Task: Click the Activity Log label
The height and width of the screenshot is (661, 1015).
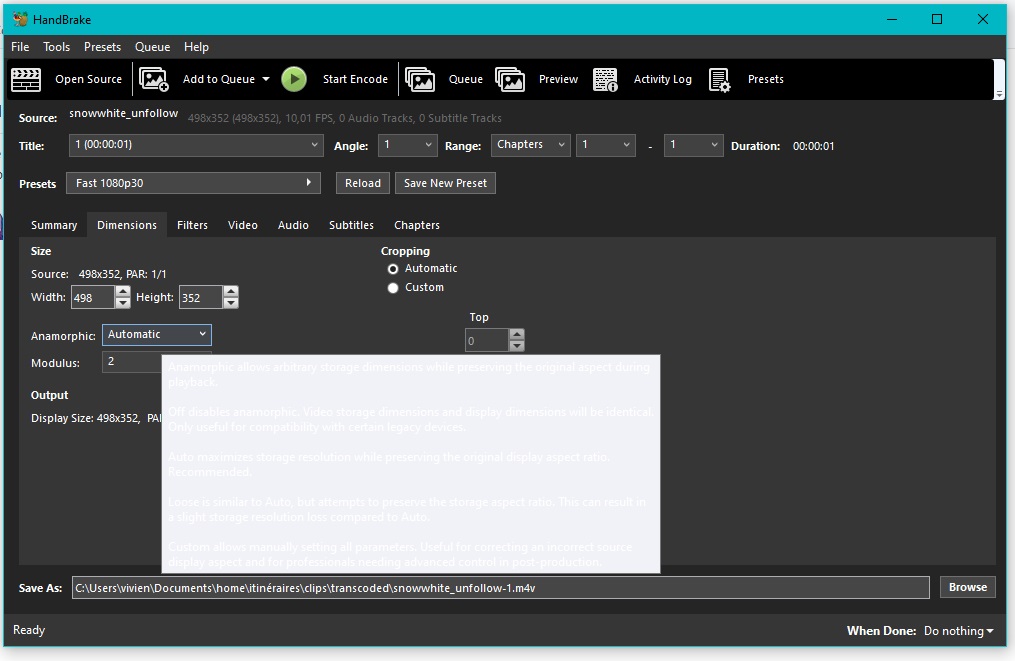Action: 663,79
